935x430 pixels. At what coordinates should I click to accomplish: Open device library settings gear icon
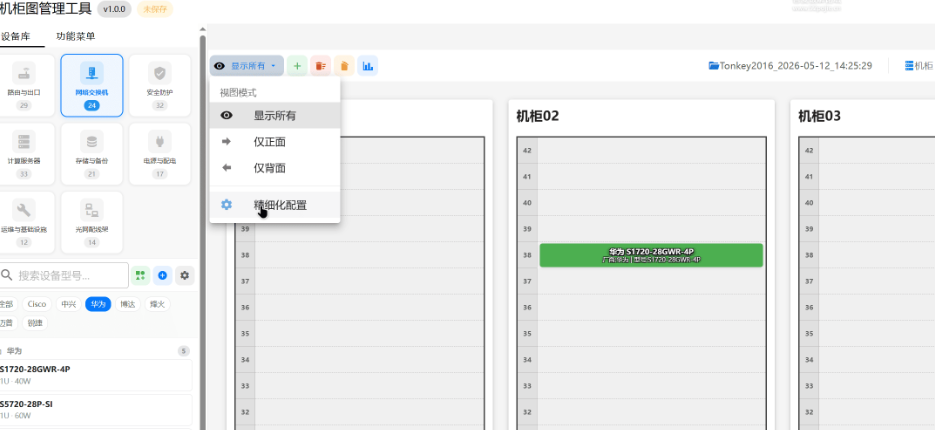point(185,276)
